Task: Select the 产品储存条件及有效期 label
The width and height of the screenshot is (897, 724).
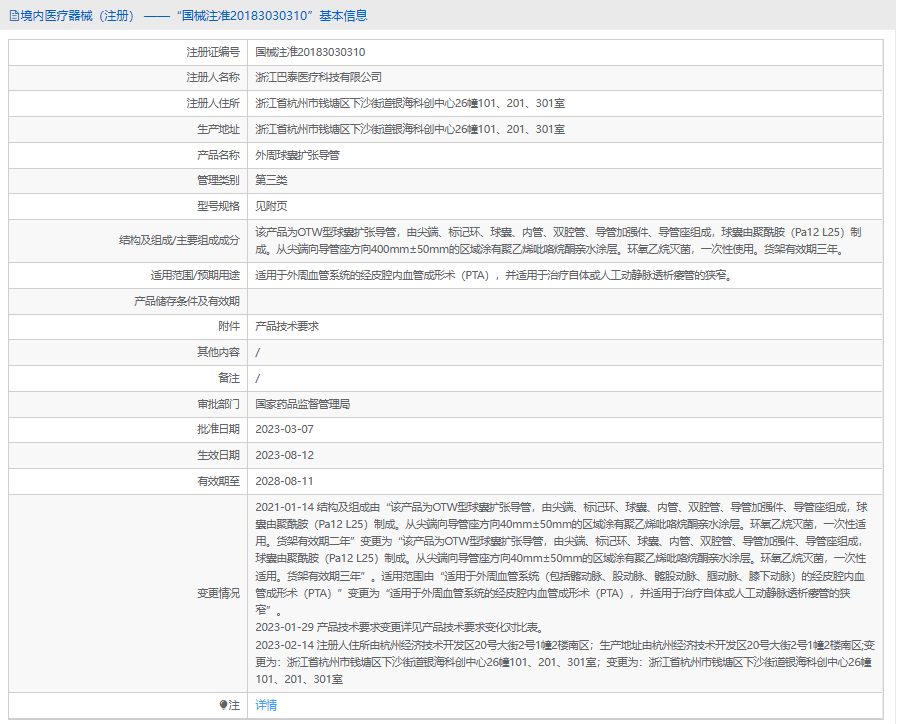Action: pos(187,301)
